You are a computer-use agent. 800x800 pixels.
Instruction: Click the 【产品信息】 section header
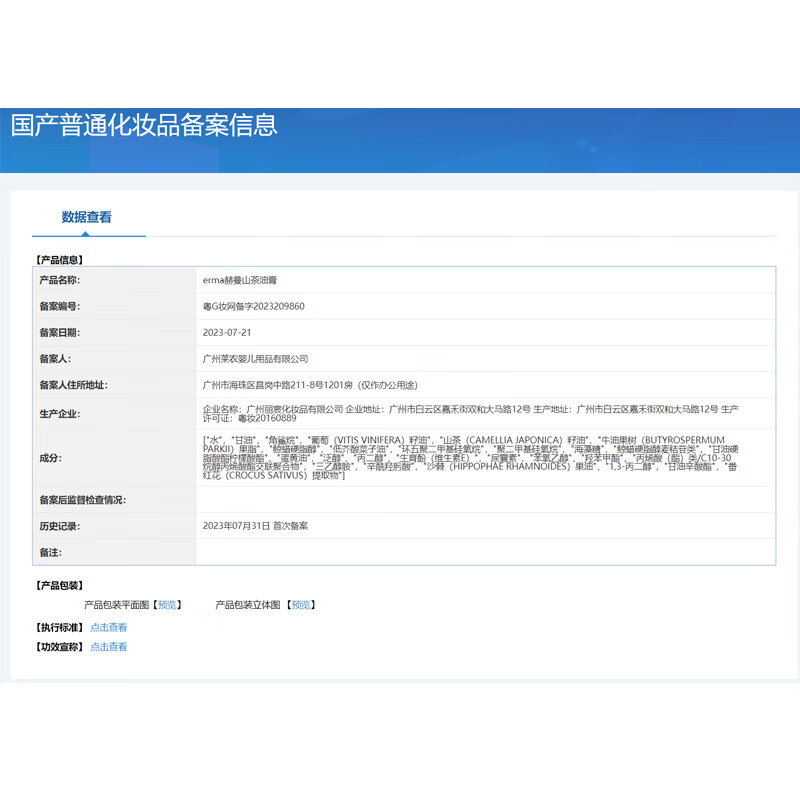(61, 258)
